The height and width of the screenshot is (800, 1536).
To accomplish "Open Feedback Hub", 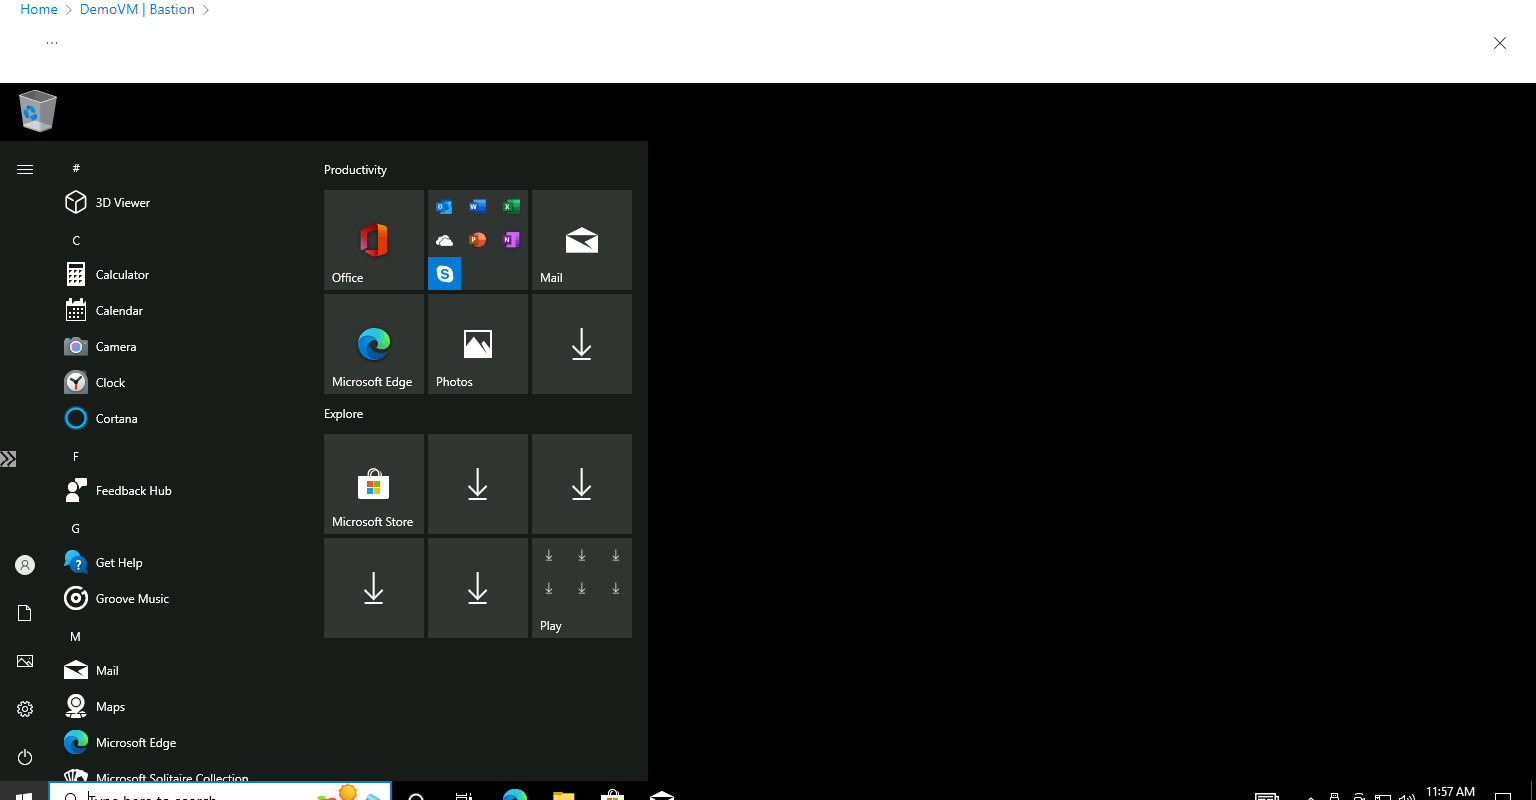I will 170,491.
